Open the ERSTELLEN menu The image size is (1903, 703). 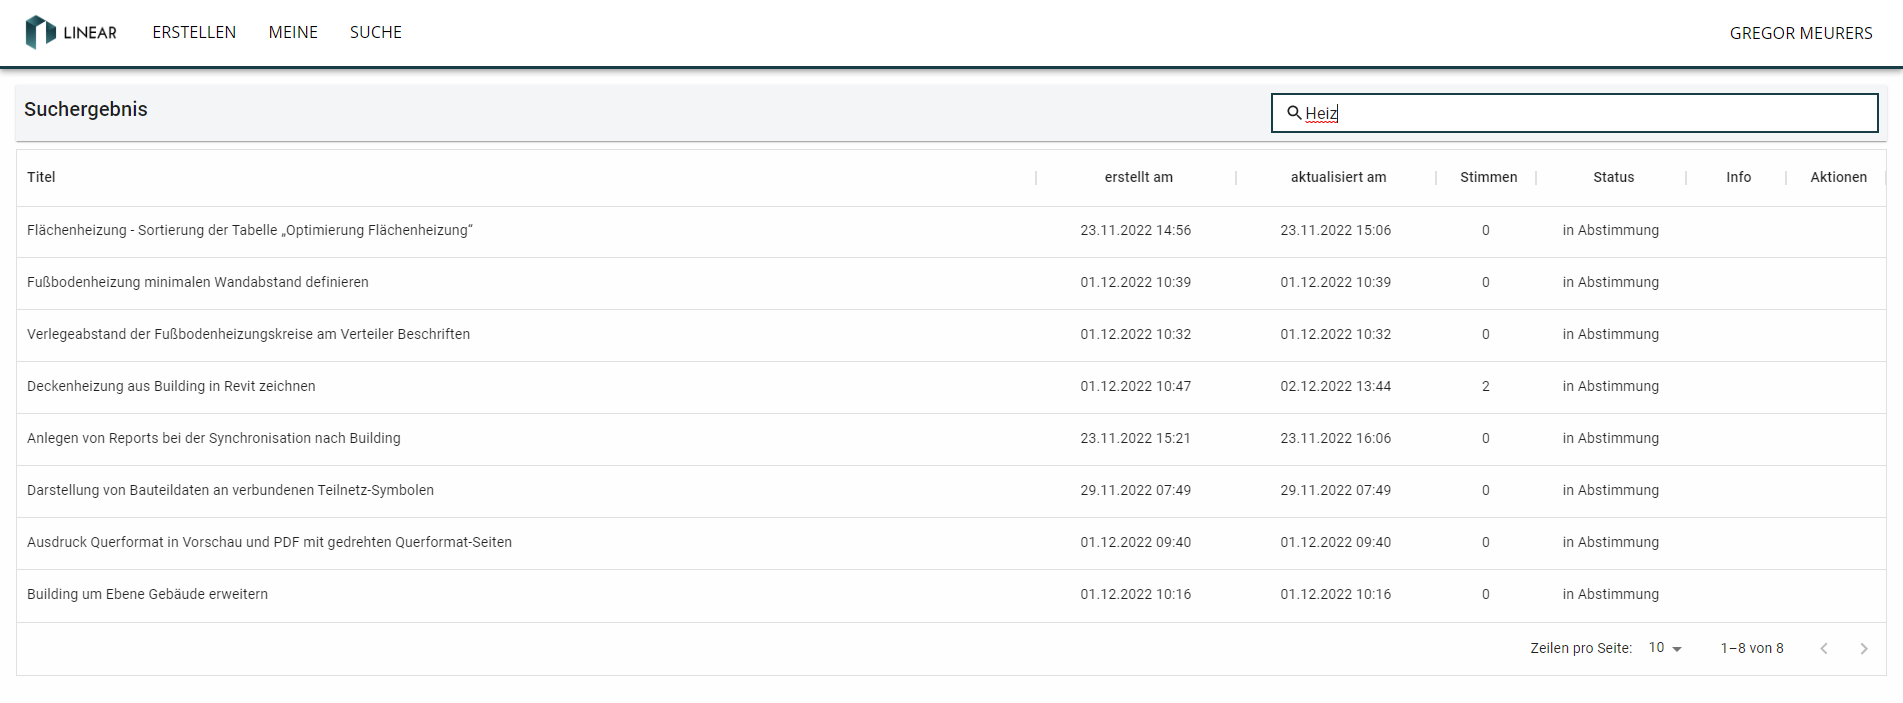pyautogui.click(x=194, y=32)
